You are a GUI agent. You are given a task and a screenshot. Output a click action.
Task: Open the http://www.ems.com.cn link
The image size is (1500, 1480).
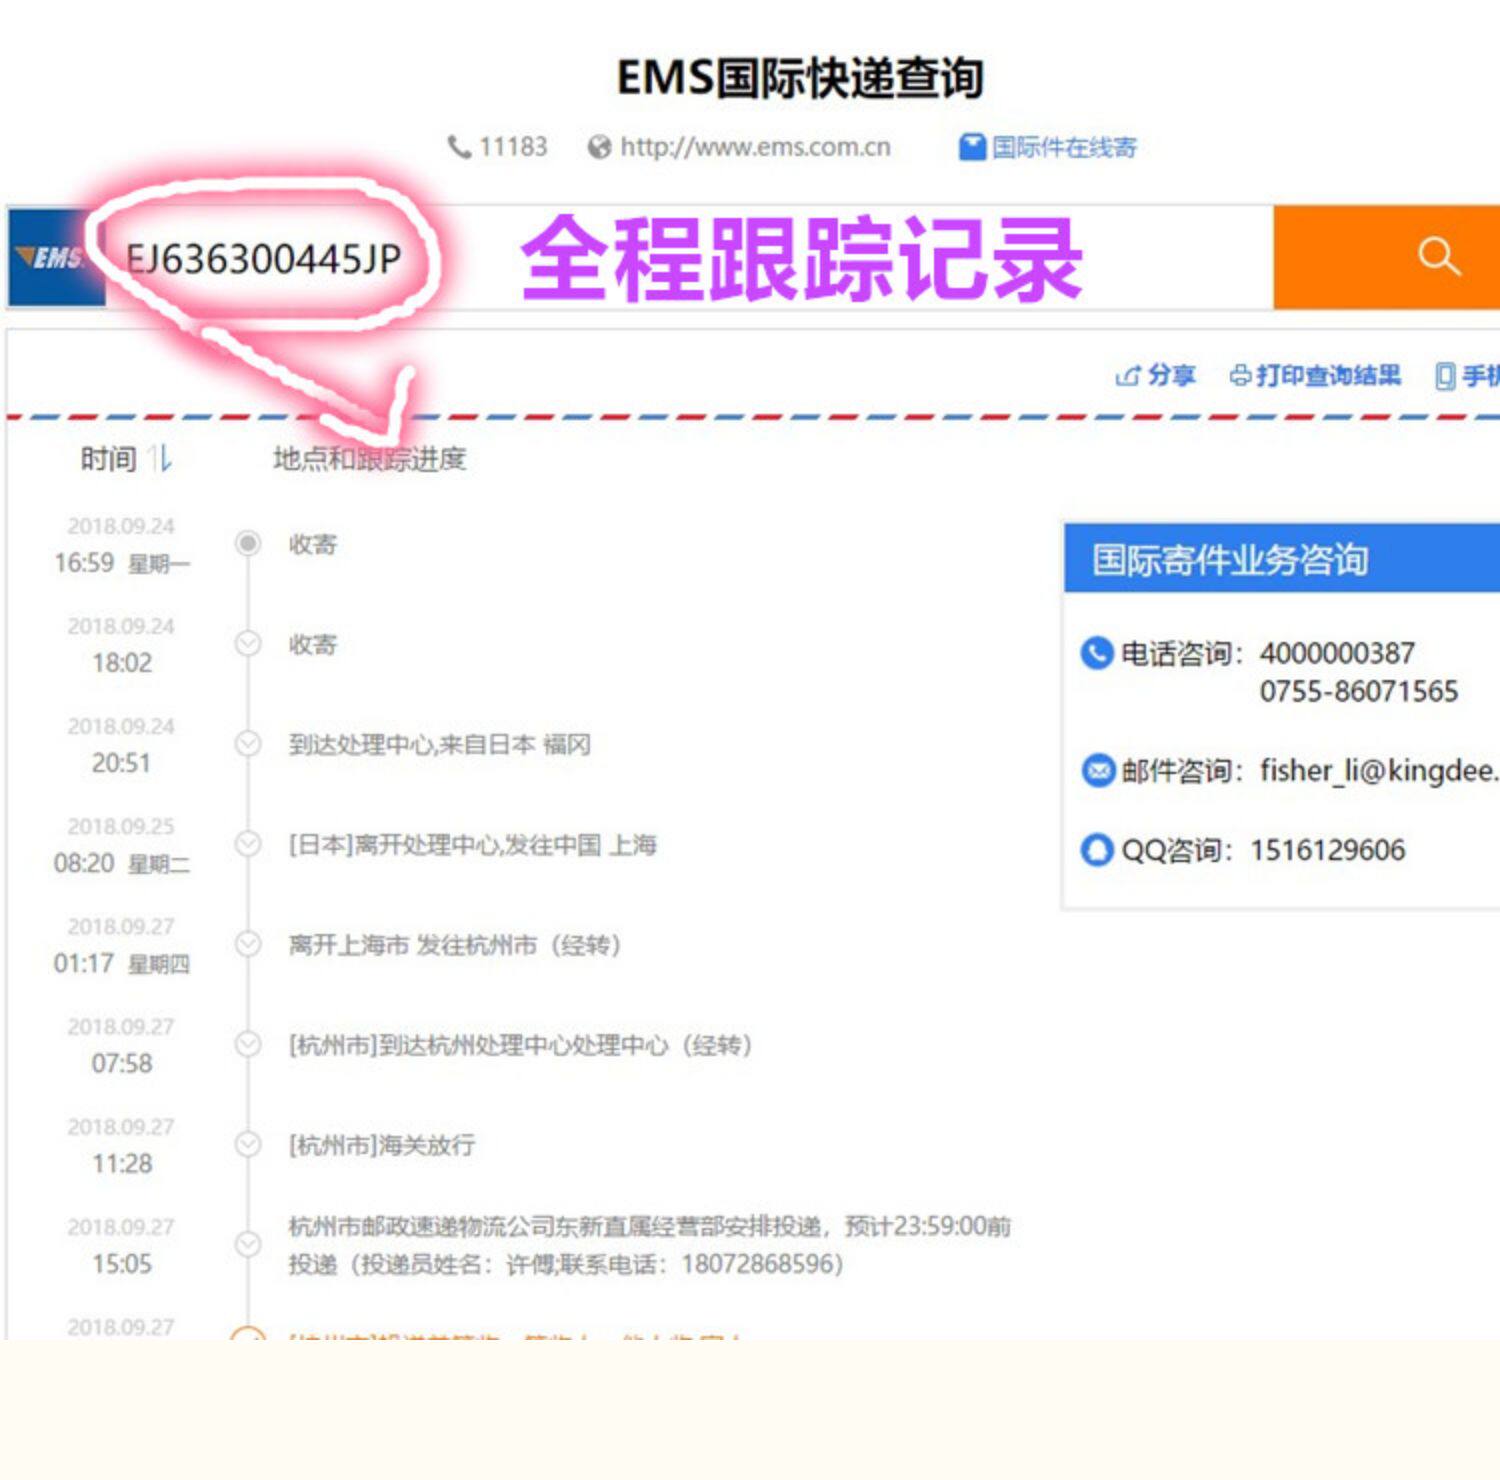(x=755, y=147)
